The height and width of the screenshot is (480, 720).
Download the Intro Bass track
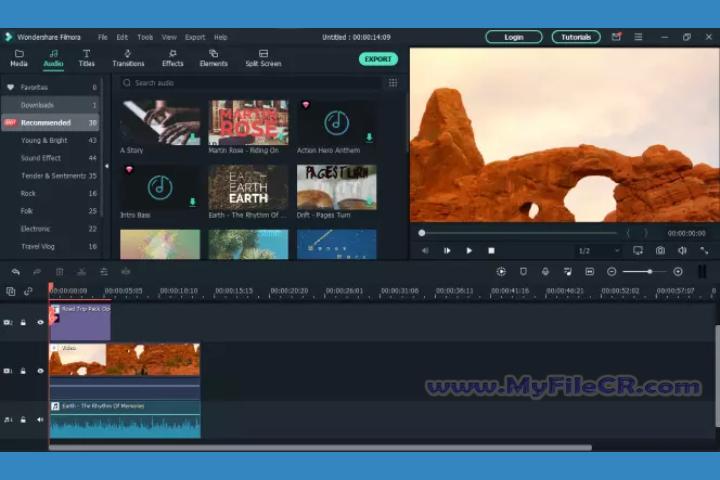pyautogui.click(x=192, y=202)
